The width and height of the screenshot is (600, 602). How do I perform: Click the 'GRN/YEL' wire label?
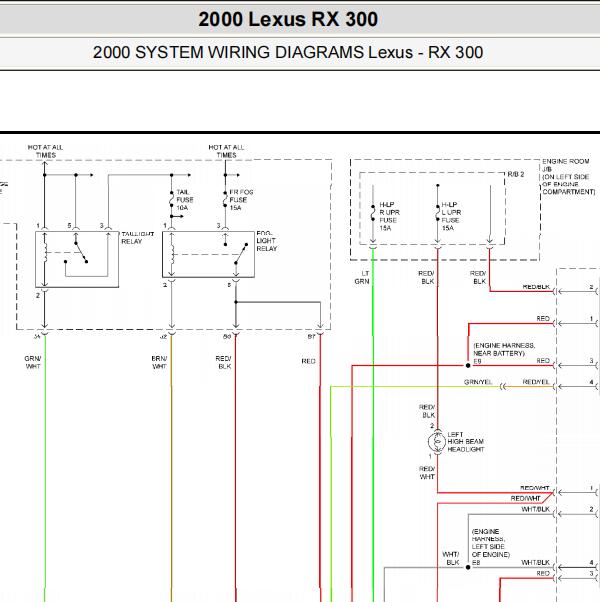pos(478,382)
